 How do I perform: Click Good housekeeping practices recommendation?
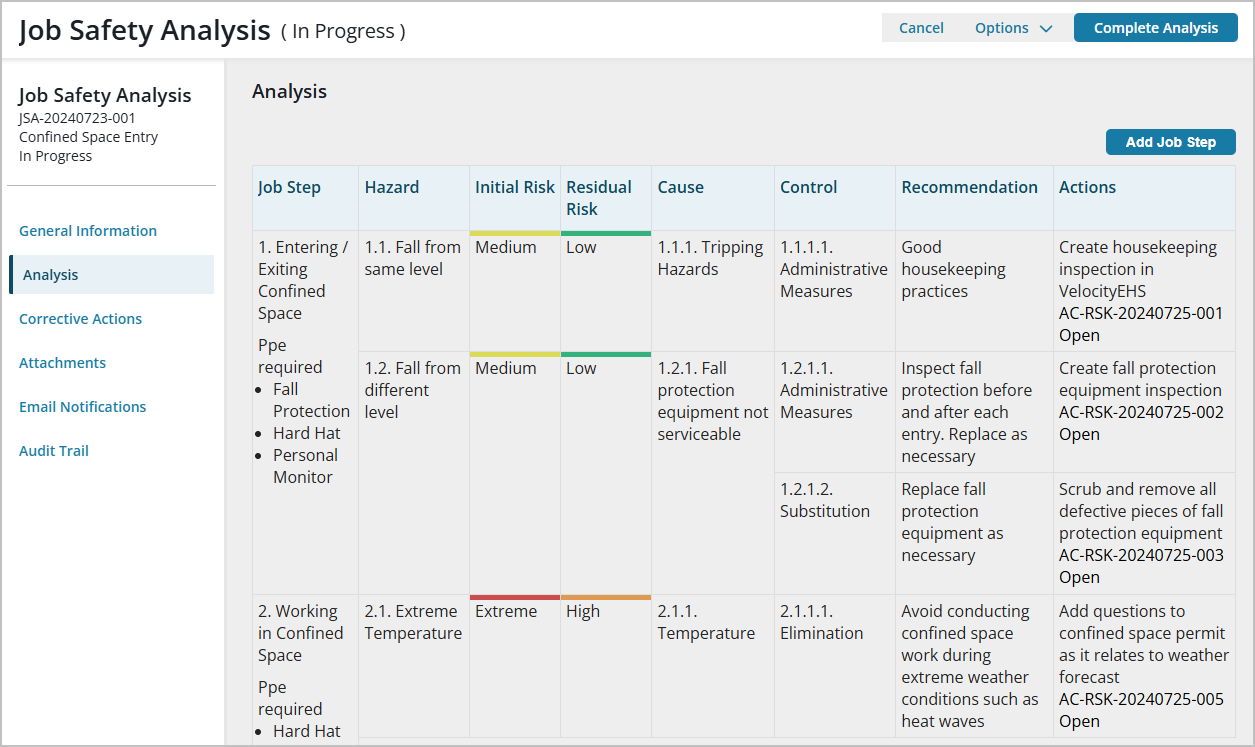pyautogui.click(x=954, y=269)
